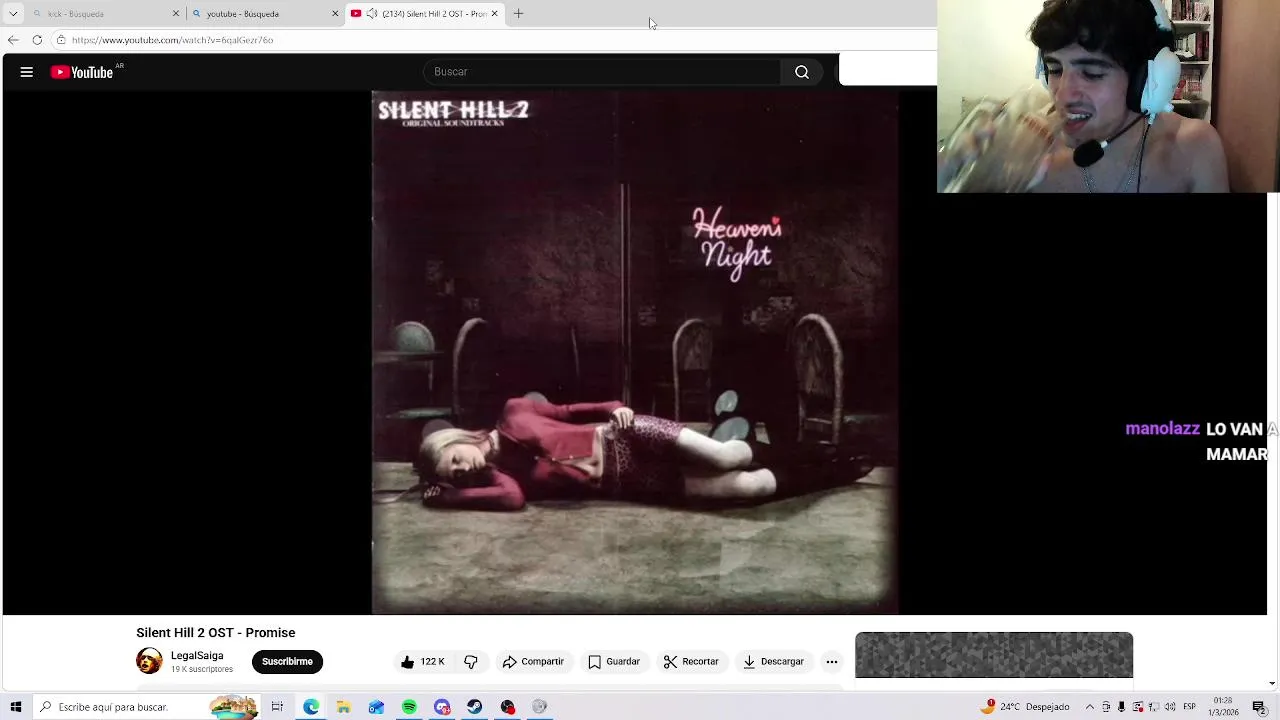
Task: Dislike the Silent Hill 2 OST video
Action: (471, 661)
